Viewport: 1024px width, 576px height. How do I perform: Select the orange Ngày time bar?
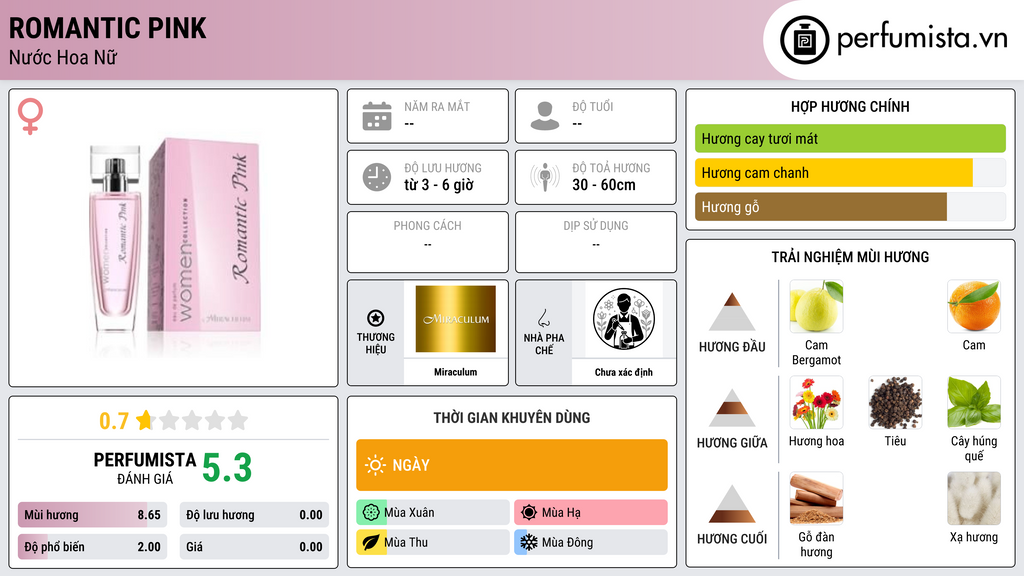coord(512,465)
